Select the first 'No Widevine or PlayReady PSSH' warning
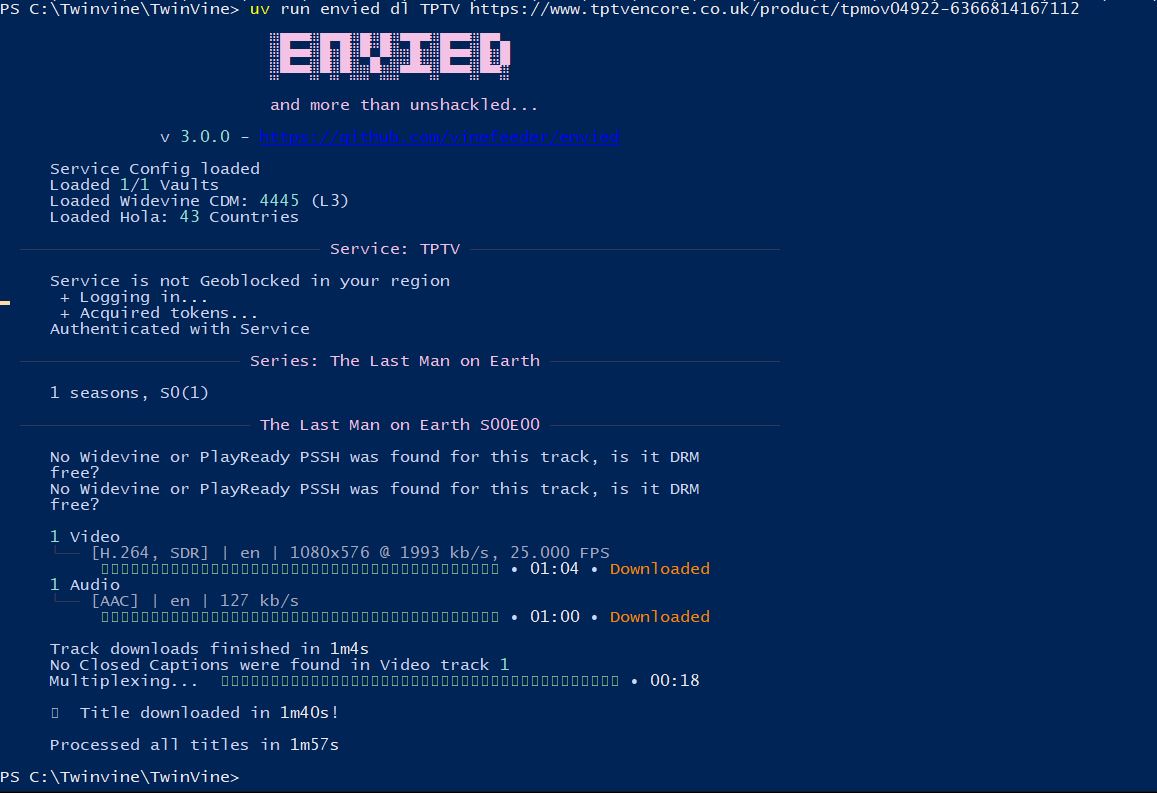Image resolution: width=1157 pixels, height=793 pixels. (x=374, y=465)
